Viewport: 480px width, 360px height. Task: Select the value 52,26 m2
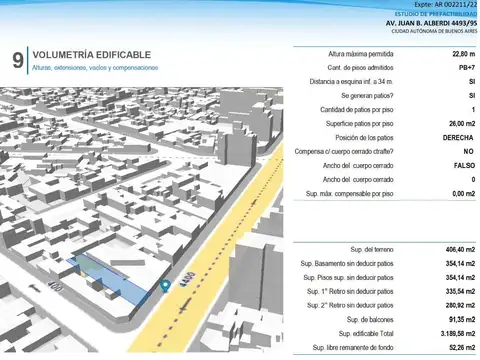click(x=462, y=348)
